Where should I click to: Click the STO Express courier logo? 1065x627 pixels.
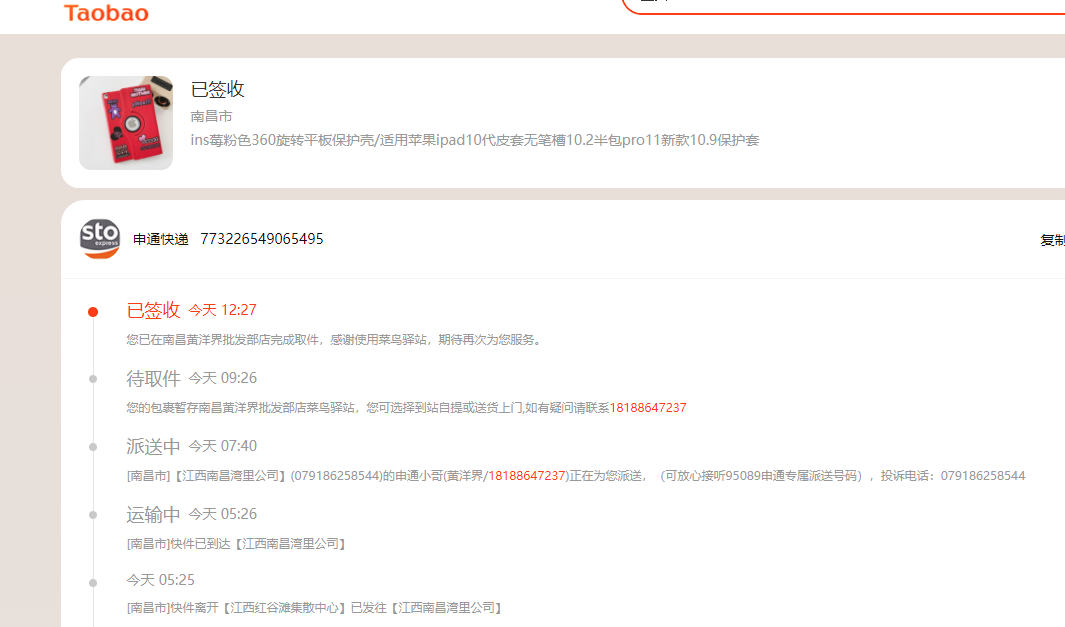(100, 238)
